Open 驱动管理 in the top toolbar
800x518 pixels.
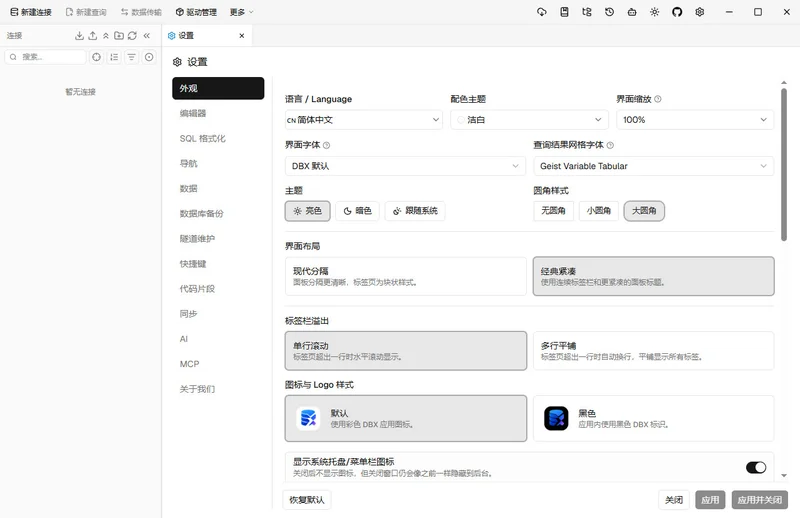[196, 12]
